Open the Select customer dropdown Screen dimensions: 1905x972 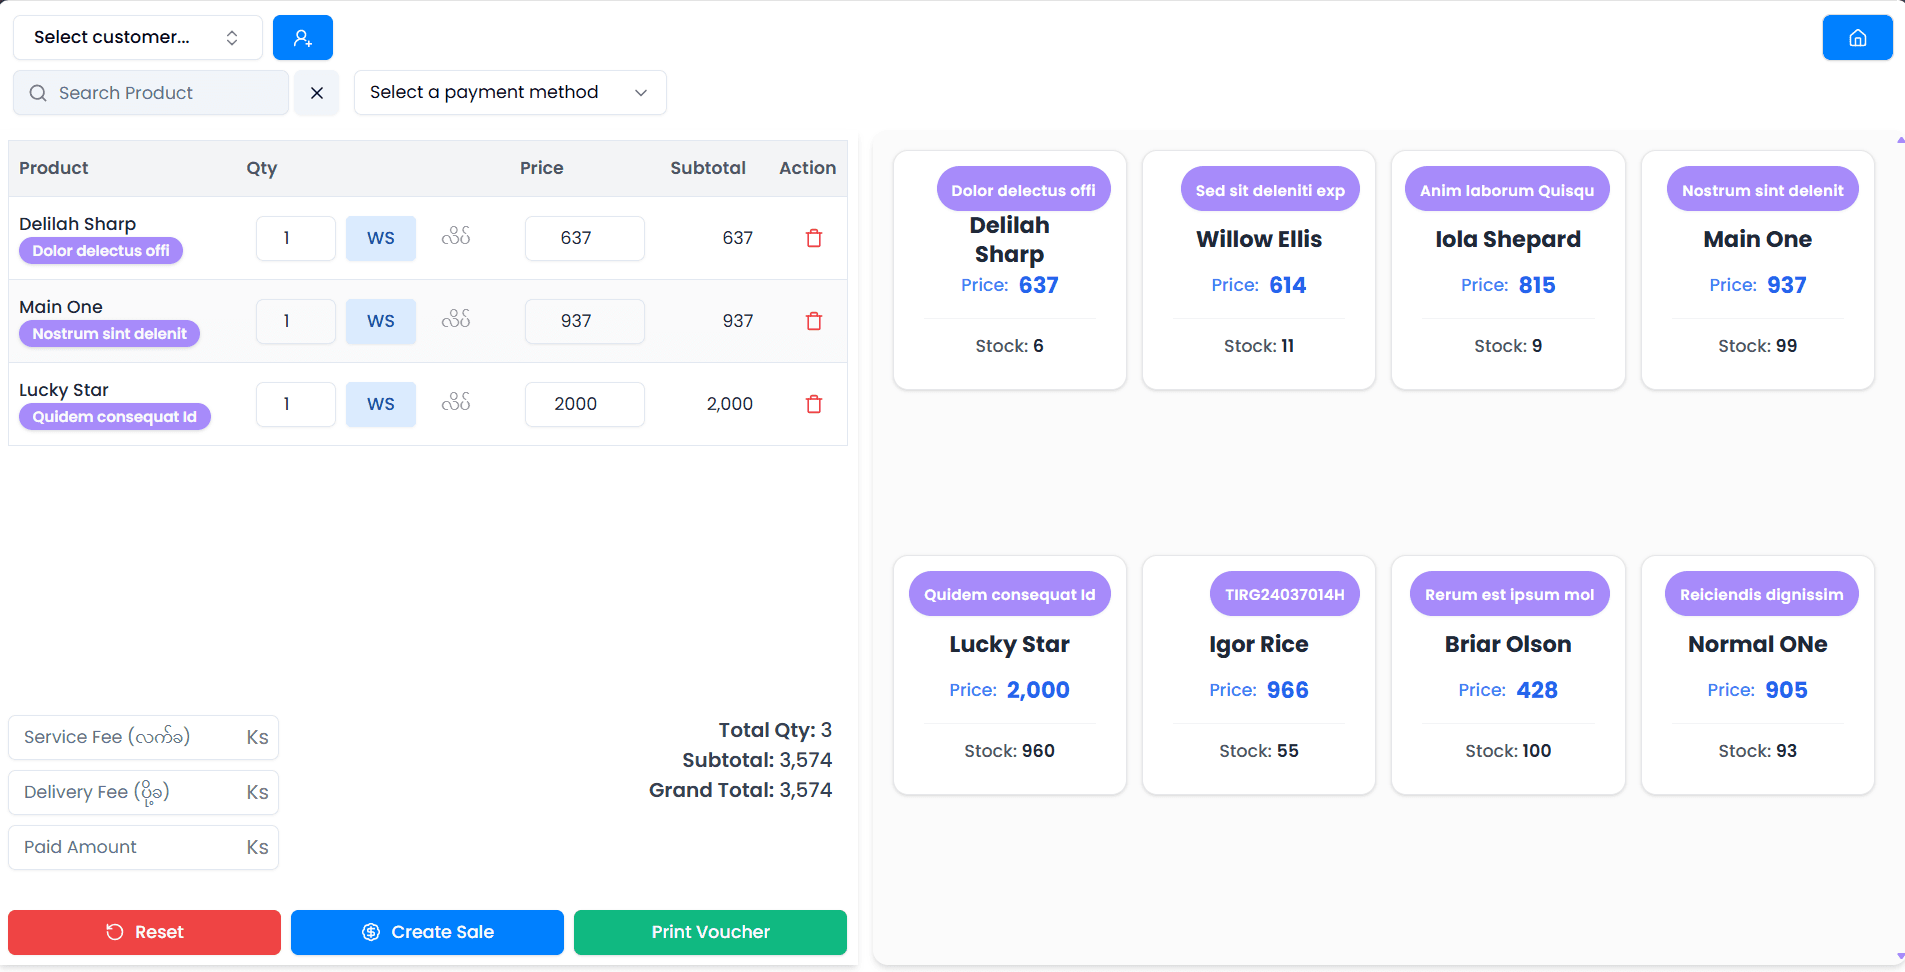click(x=137, y=38)
